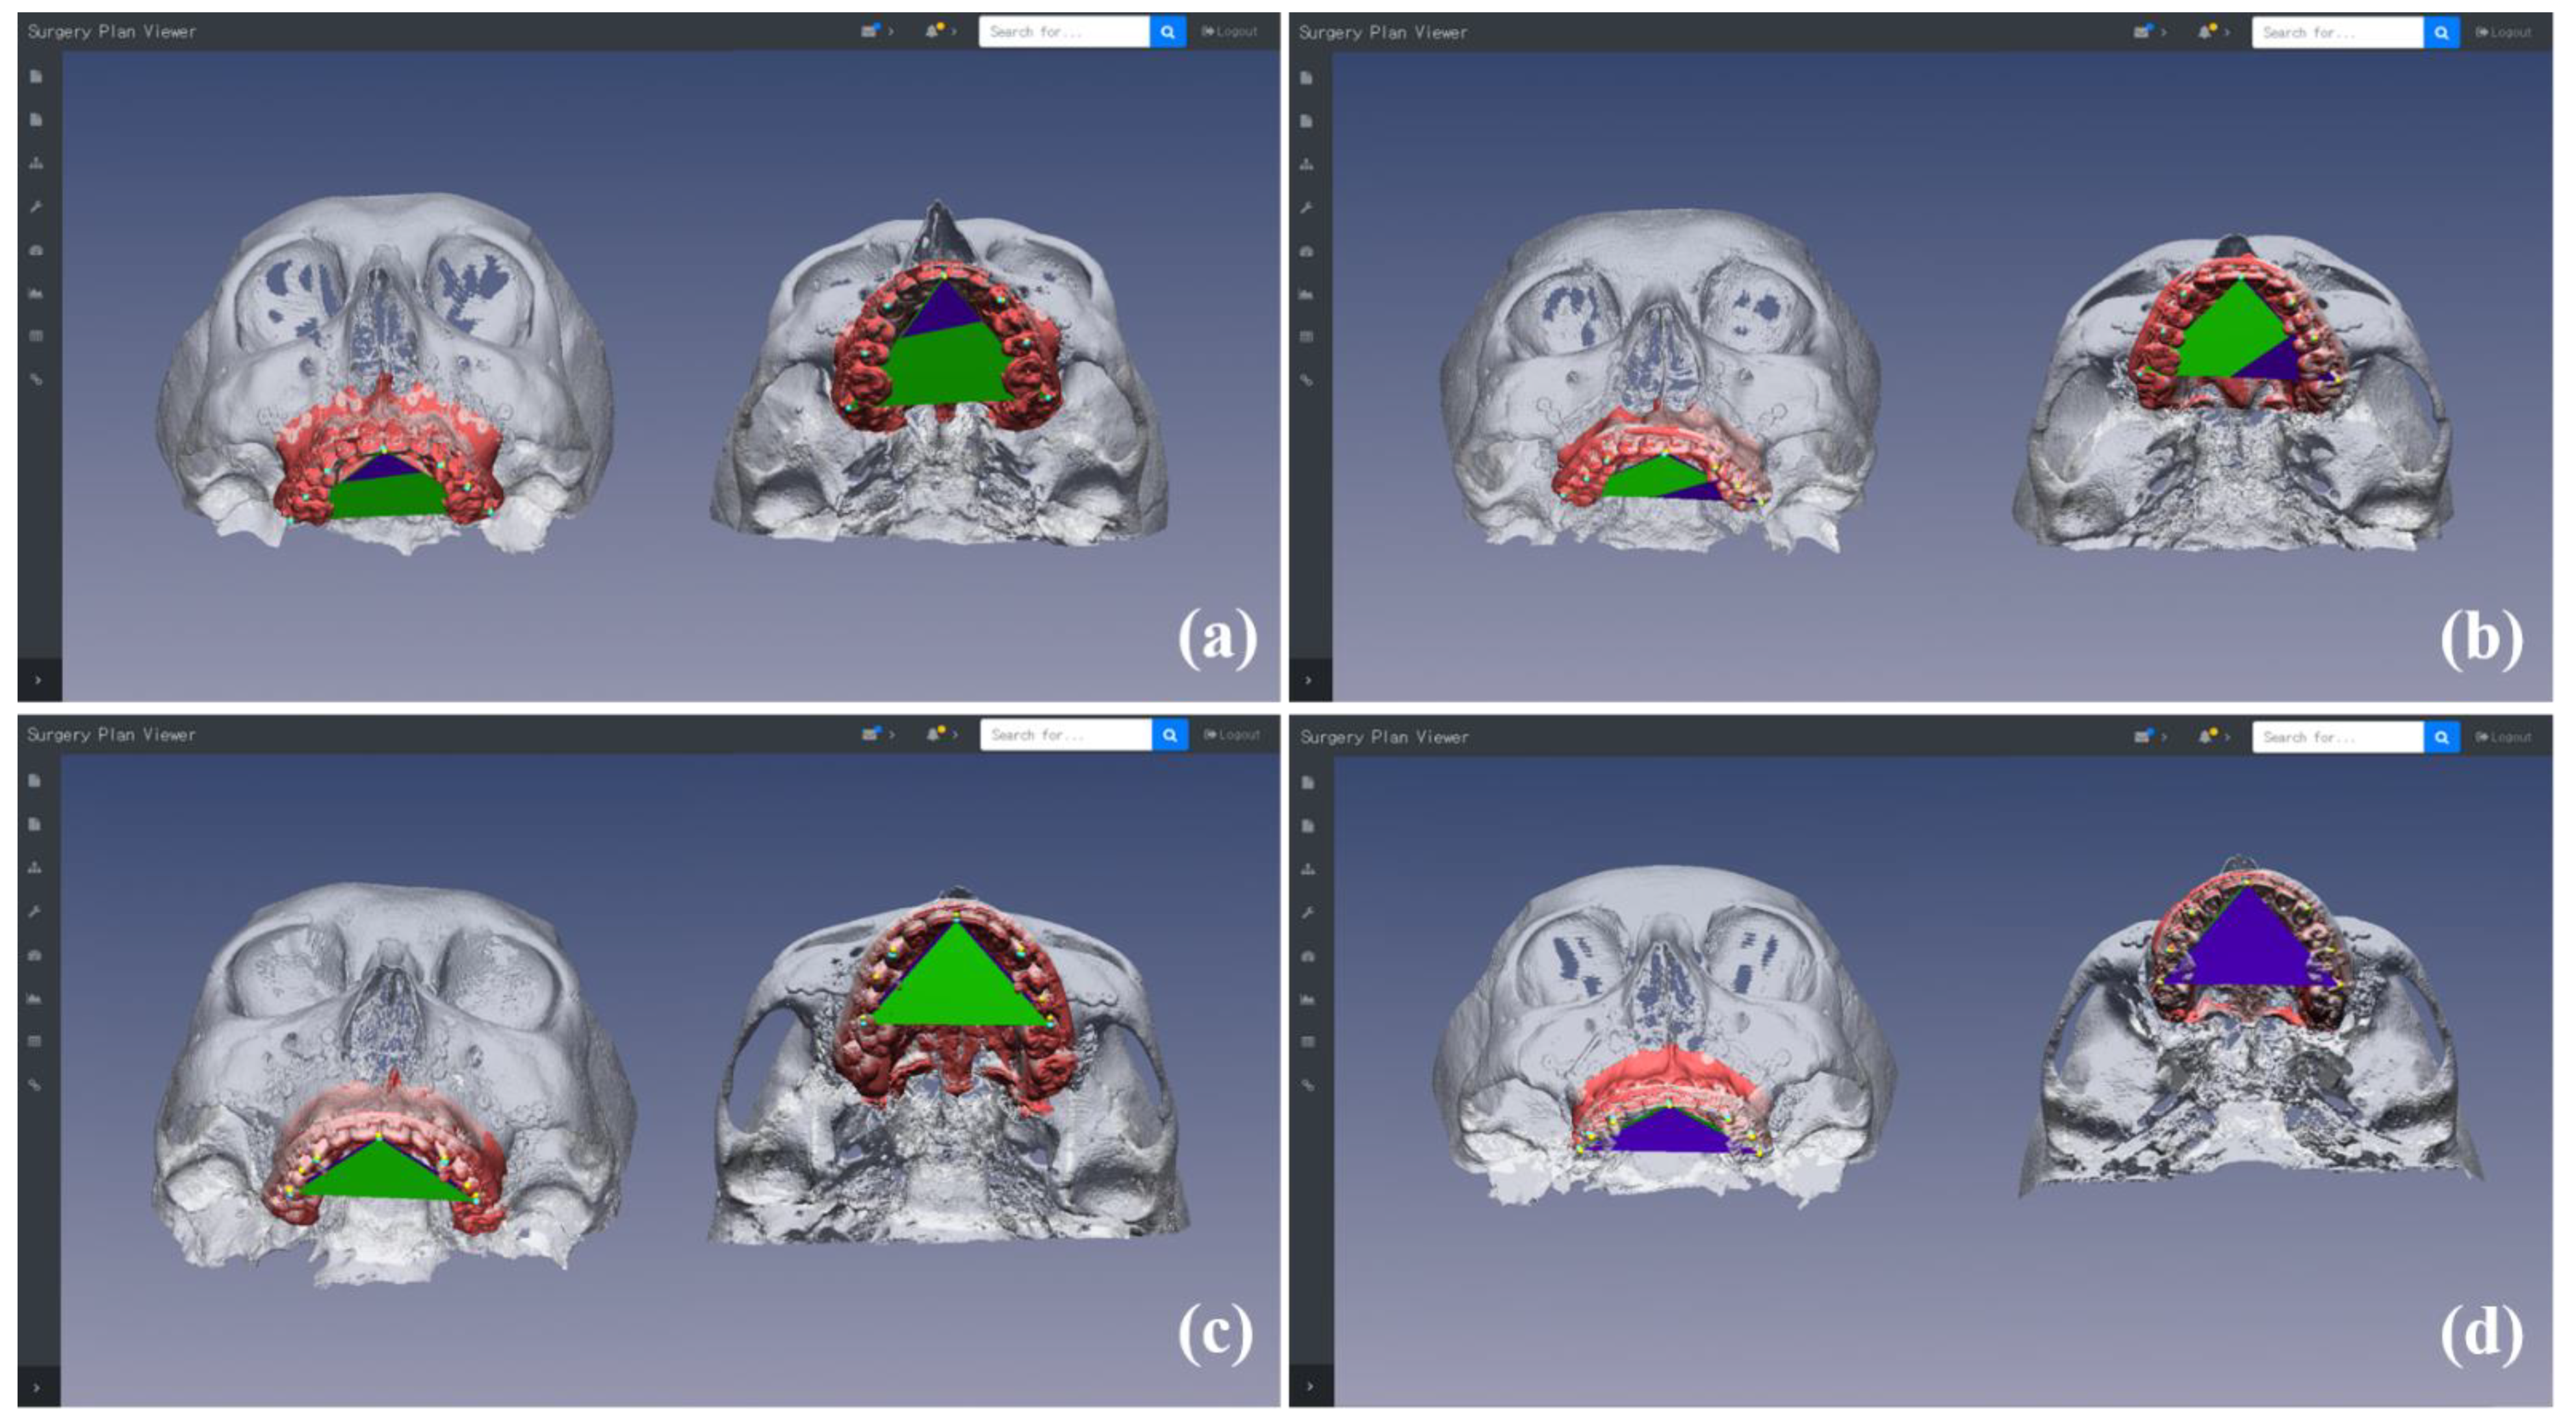Focus the 'Search for...' field in panel (b)
The height and width of the screenshot is (1426, 2576).
click(x=2336, y=32)
